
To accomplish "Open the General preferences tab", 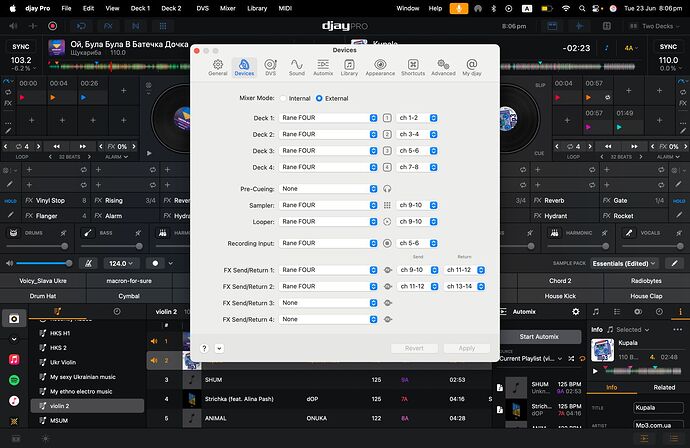I will (217, 67).
